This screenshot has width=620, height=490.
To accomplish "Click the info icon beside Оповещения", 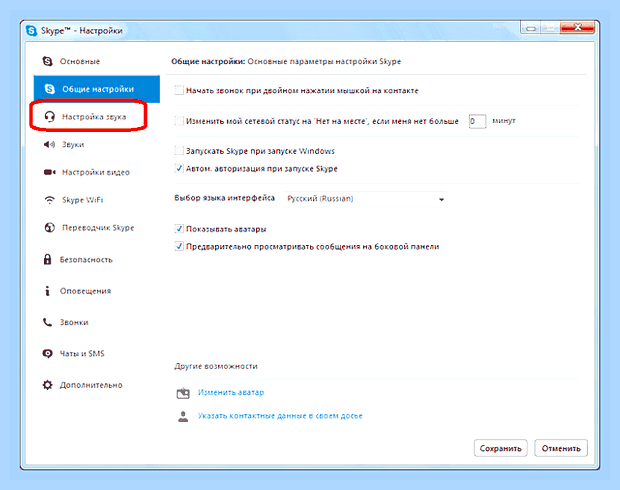I will 47,291.
